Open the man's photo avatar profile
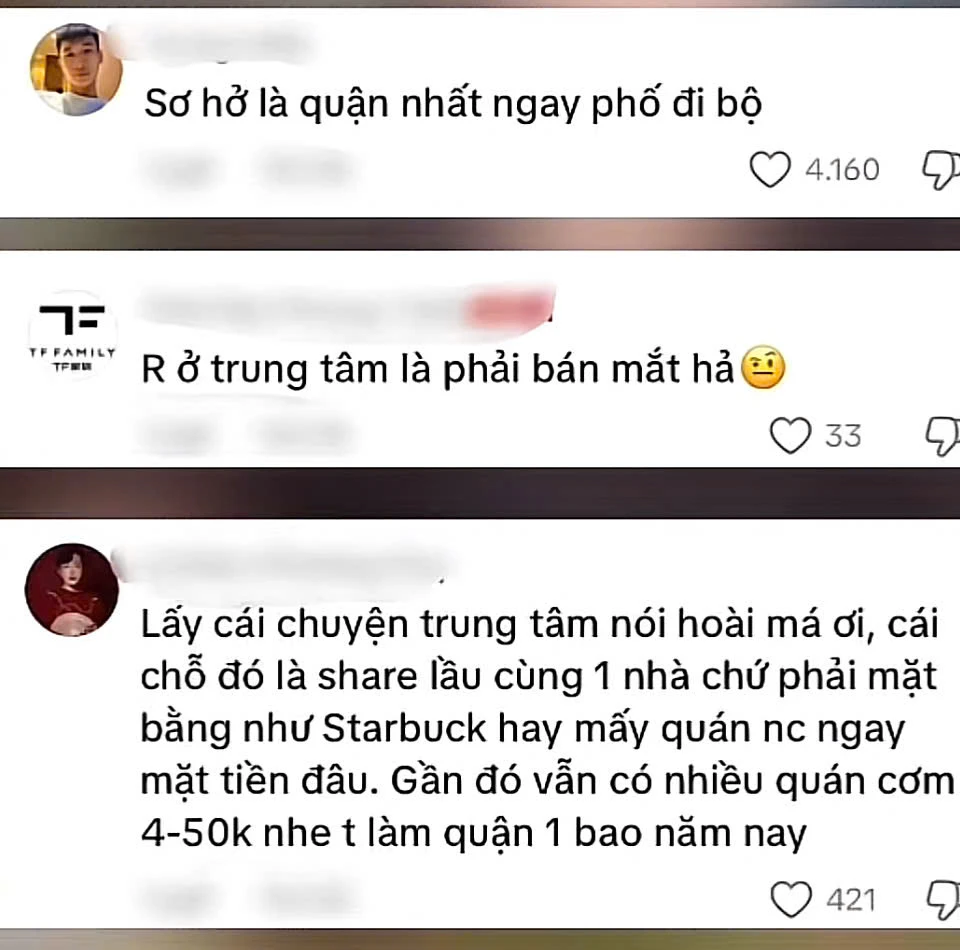The height and width of the screenshot is (950, 960). 76,69
